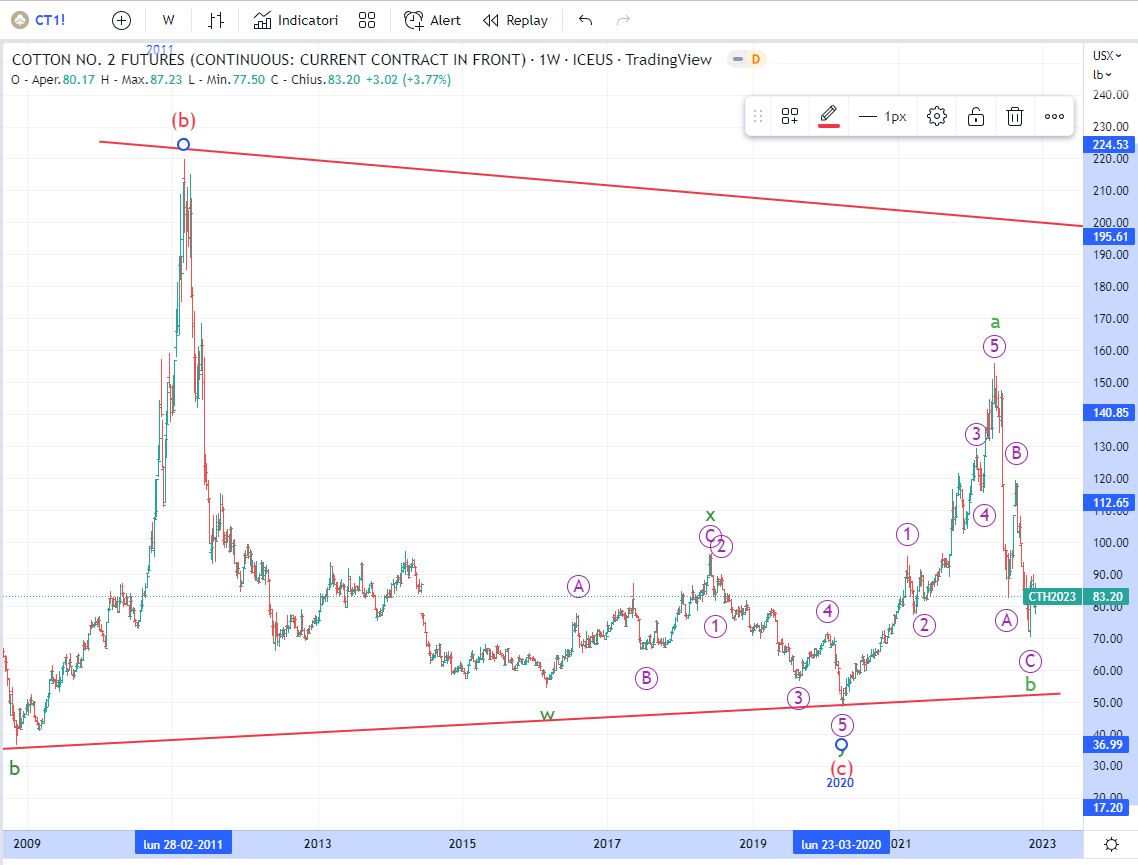
Task: Select the green 'a' wave label
Action: pos(995,321)
